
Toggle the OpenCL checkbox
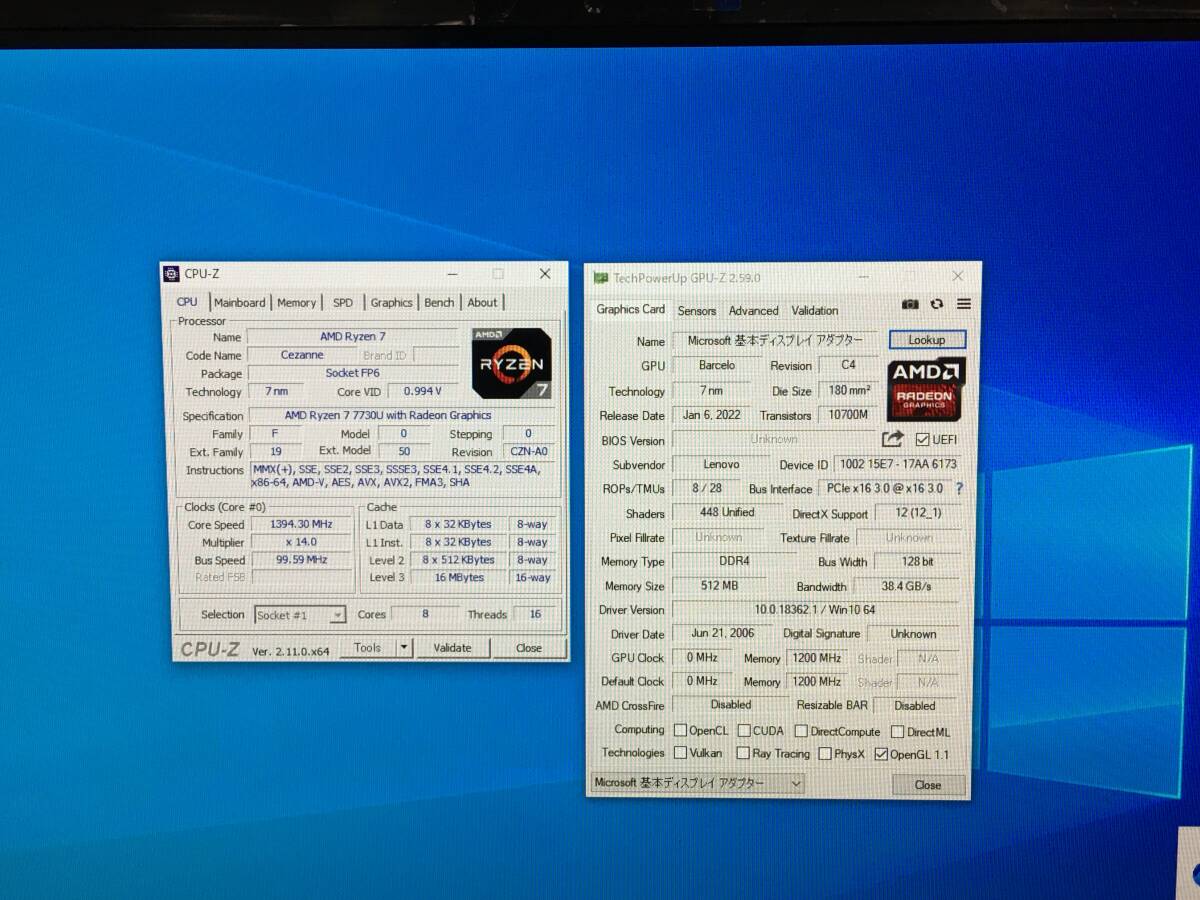point(680,731)
